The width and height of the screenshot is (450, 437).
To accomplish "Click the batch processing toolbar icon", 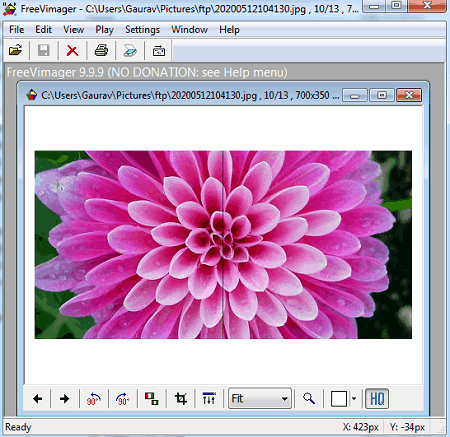I will tap(159, 51).
